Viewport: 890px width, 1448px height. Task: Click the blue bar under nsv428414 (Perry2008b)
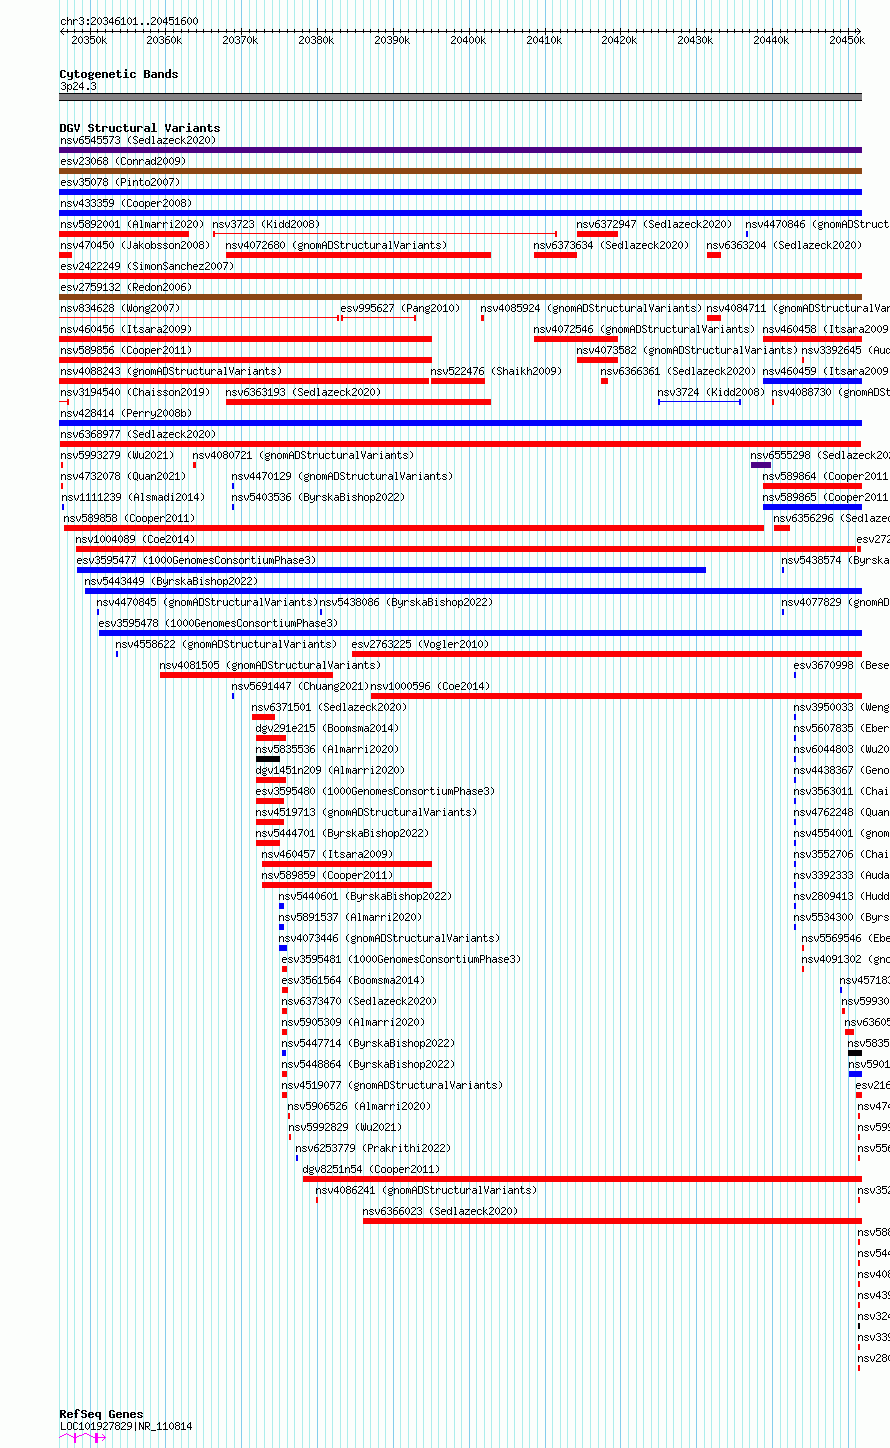click(461, 423)
